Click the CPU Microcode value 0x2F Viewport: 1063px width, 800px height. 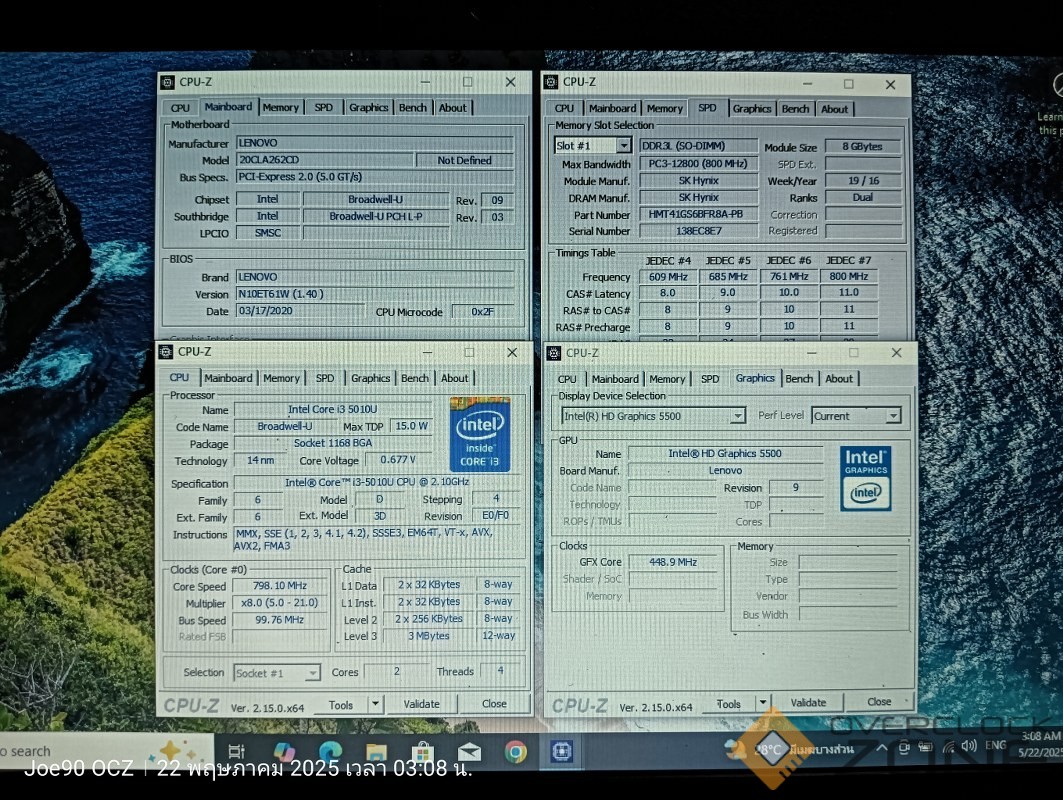point(483,312)
